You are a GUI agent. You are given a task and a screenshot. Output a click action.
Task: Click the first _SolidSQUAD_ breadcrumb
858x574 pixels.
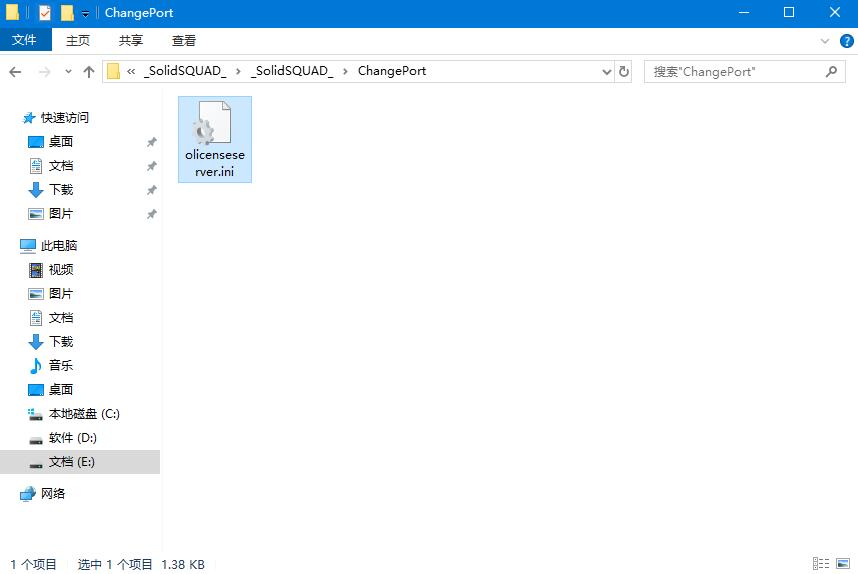point(185,71)
